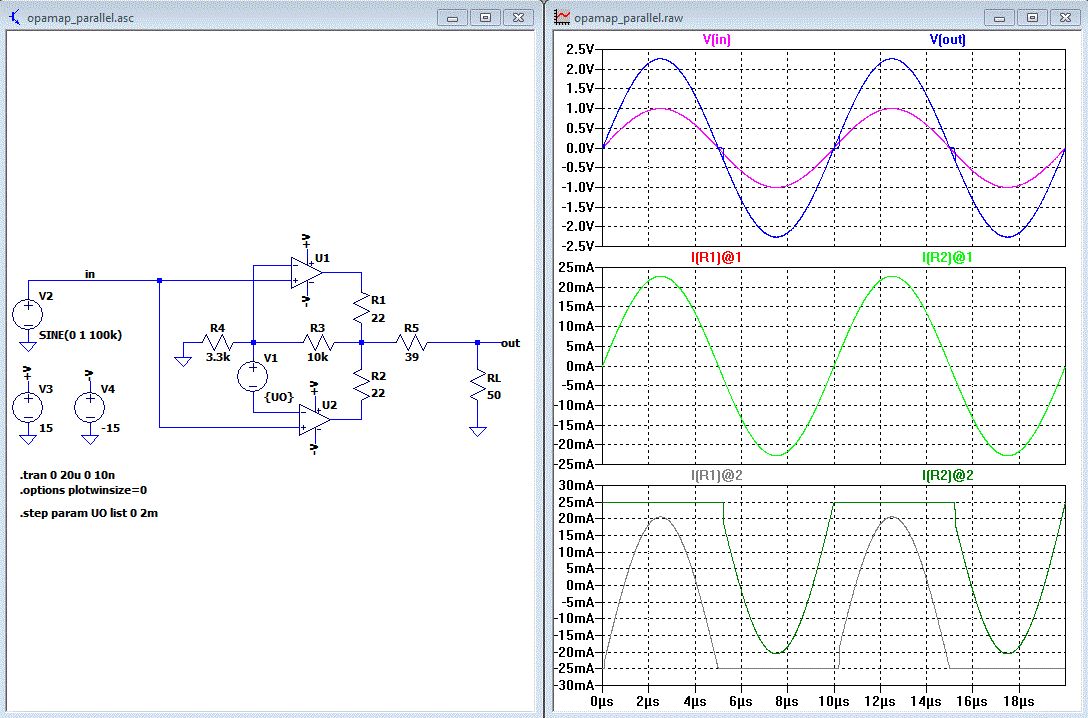Select the I(R1)@1 trace label
This screenshot has width=1088, height=718.
[716, 258]
